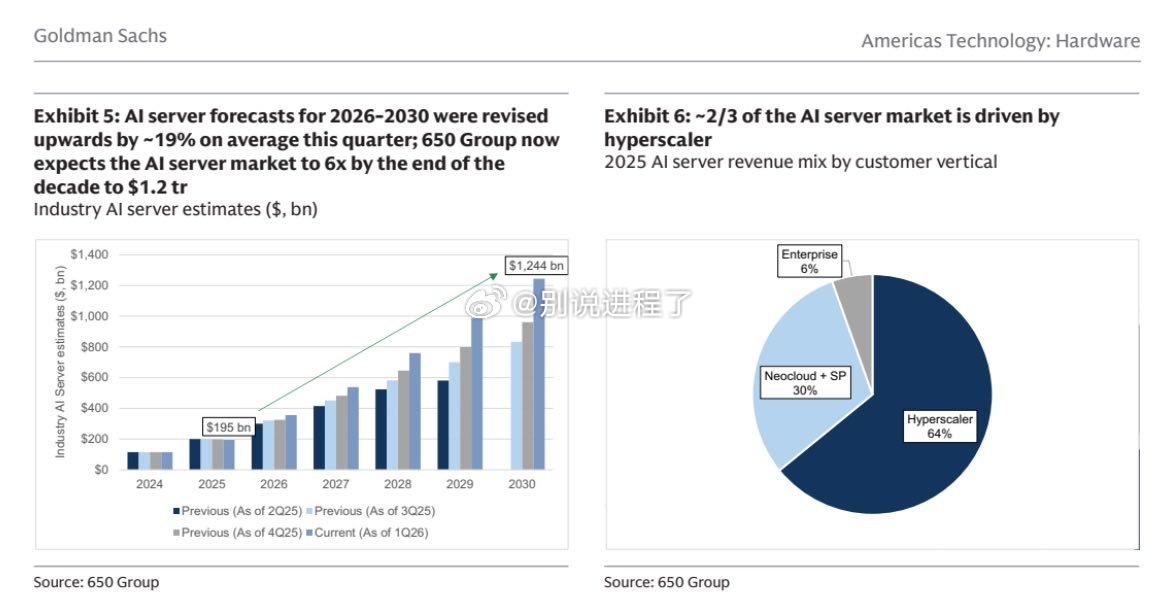Image resolution: width=1162 pixels, height=604 pixels.
Task: Click the $1,244 bn data label
Action: point(536,265)
